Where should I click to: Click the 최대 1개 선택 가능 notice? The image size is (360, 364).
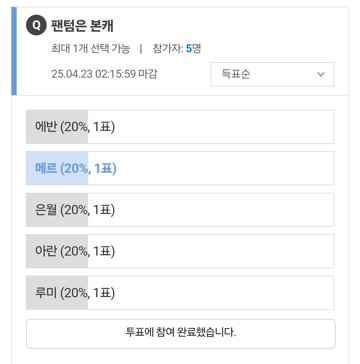90,49
